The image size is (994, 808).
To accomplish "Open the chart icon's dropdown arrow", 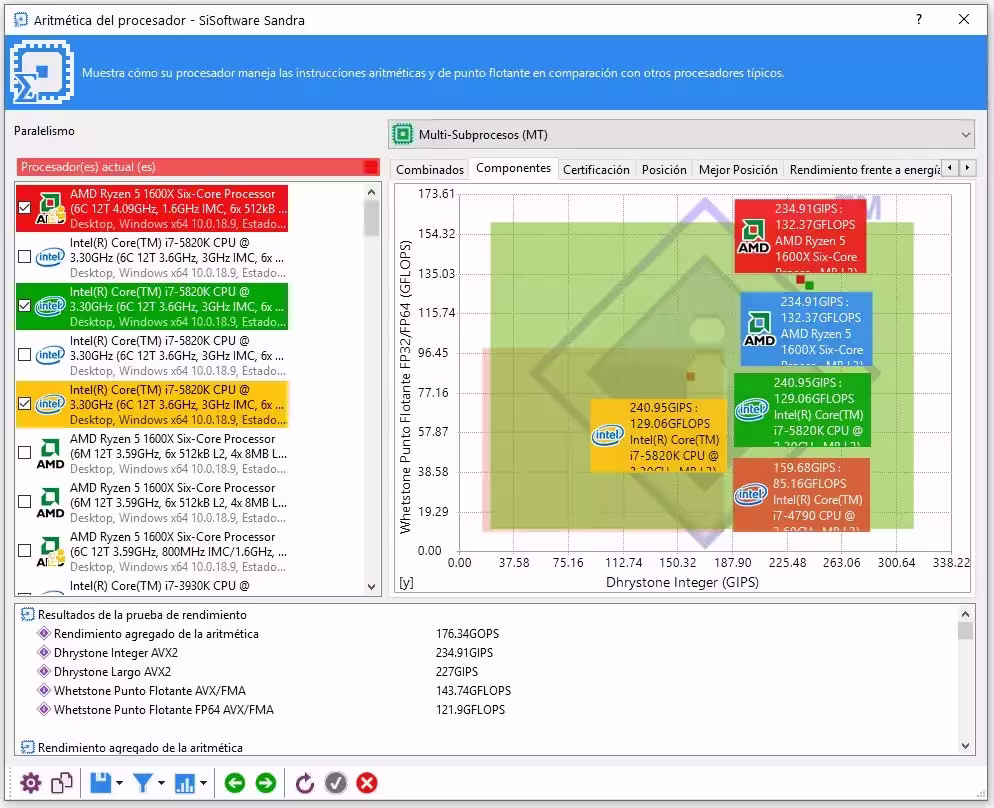I will click(x=203, y=783).
